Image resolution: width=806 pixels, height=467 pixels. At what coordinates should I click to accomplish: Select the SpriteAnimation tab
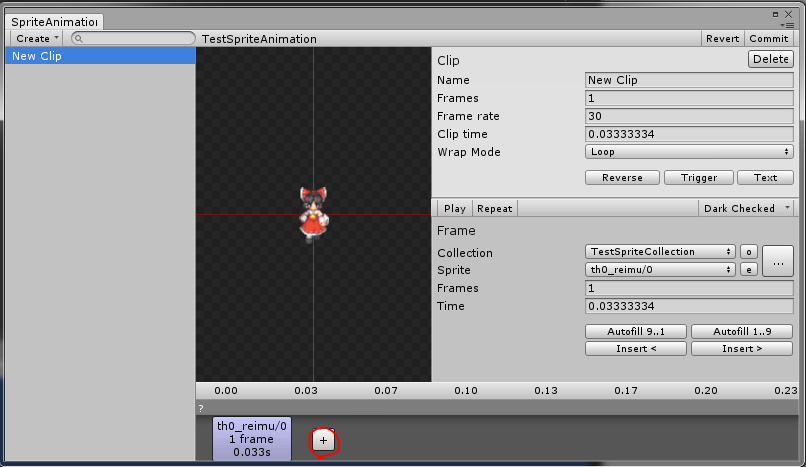click(54, 22)
